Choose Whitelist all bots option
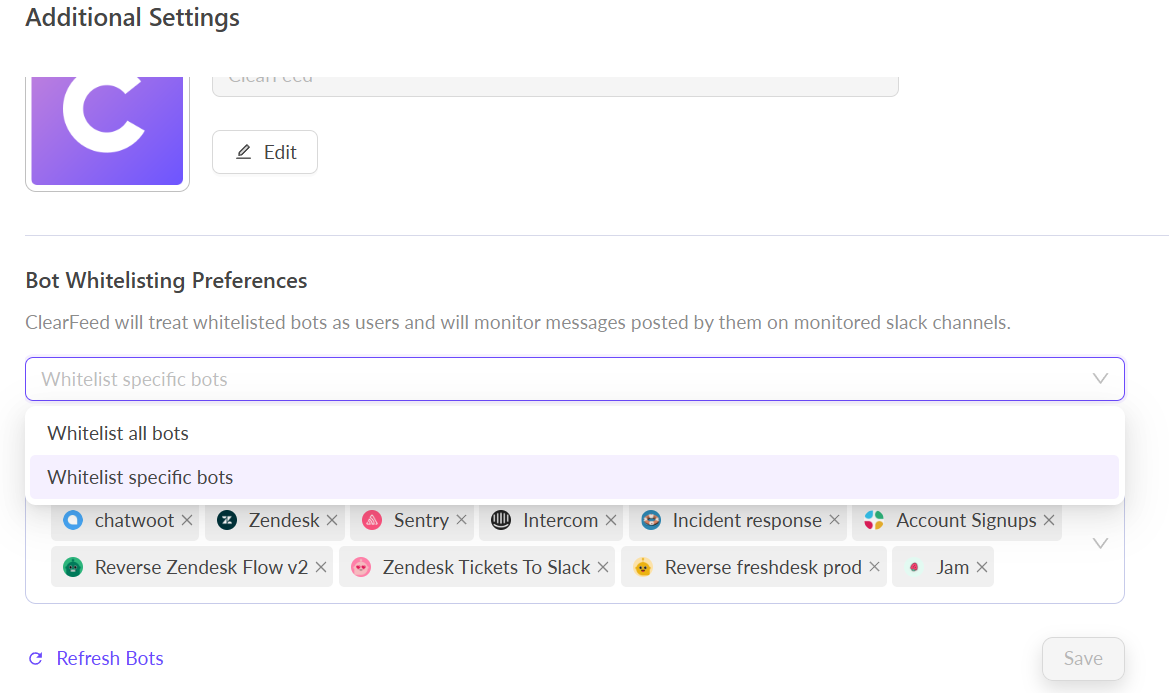1169x693 pixels. tap(118, 433)
